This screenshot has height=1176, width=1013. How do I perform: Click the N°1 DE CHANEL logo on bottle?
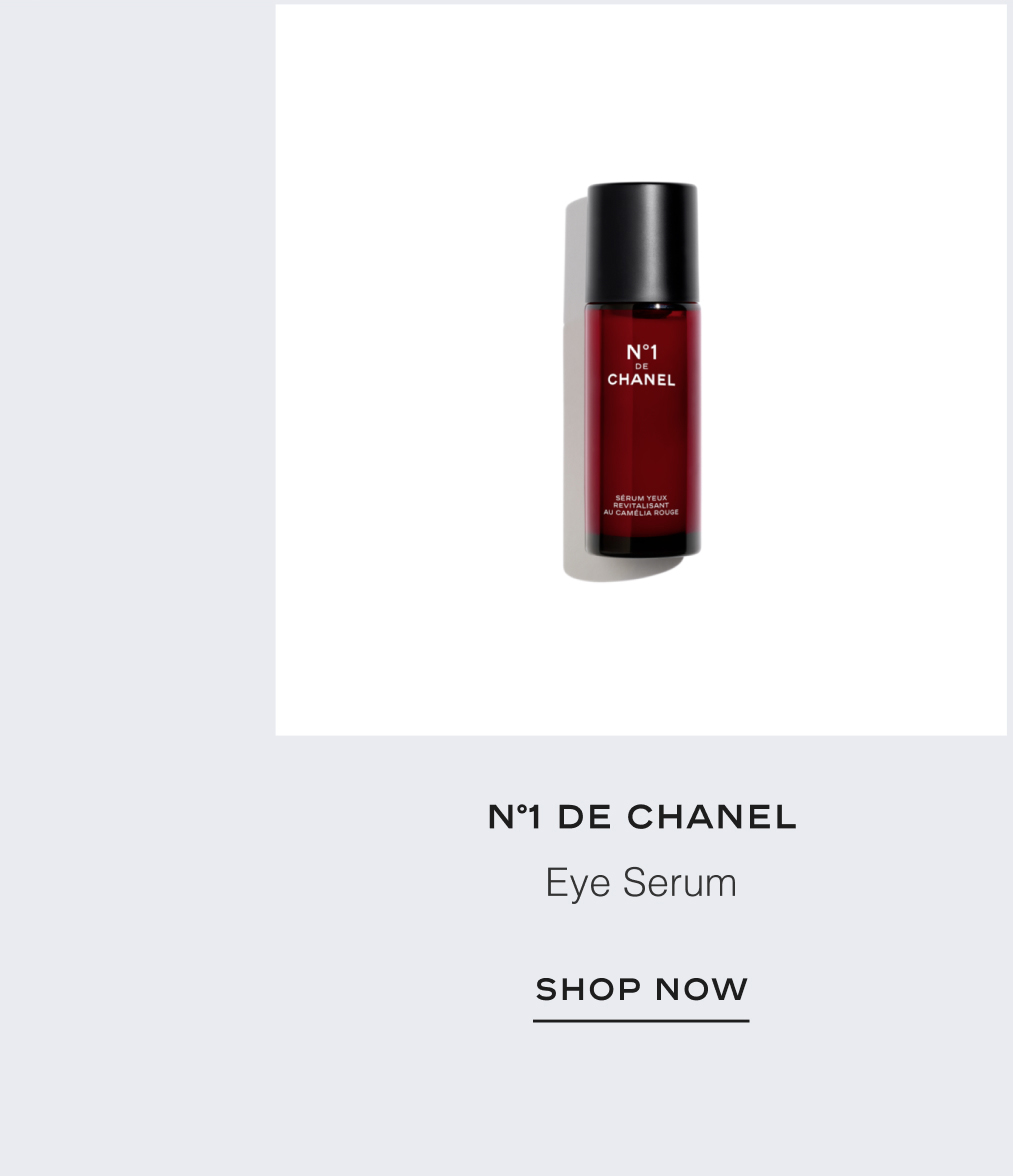click(641, 365)
